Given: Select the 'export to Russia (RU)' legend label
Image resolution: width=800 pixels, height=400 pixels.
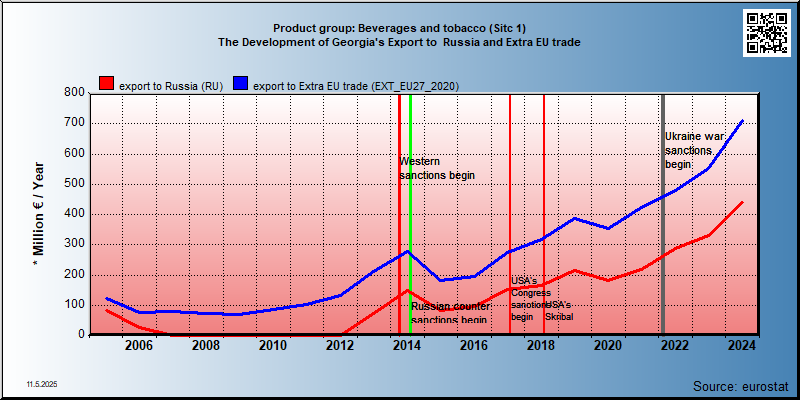Looking at the screenshot, I should pyautogui.click(x=171, y=86).
